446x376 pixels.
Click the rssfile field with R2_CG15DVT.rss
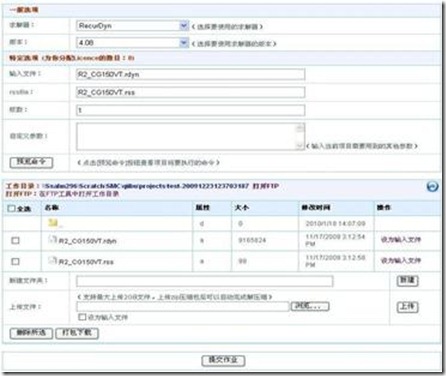pos(190,92)
